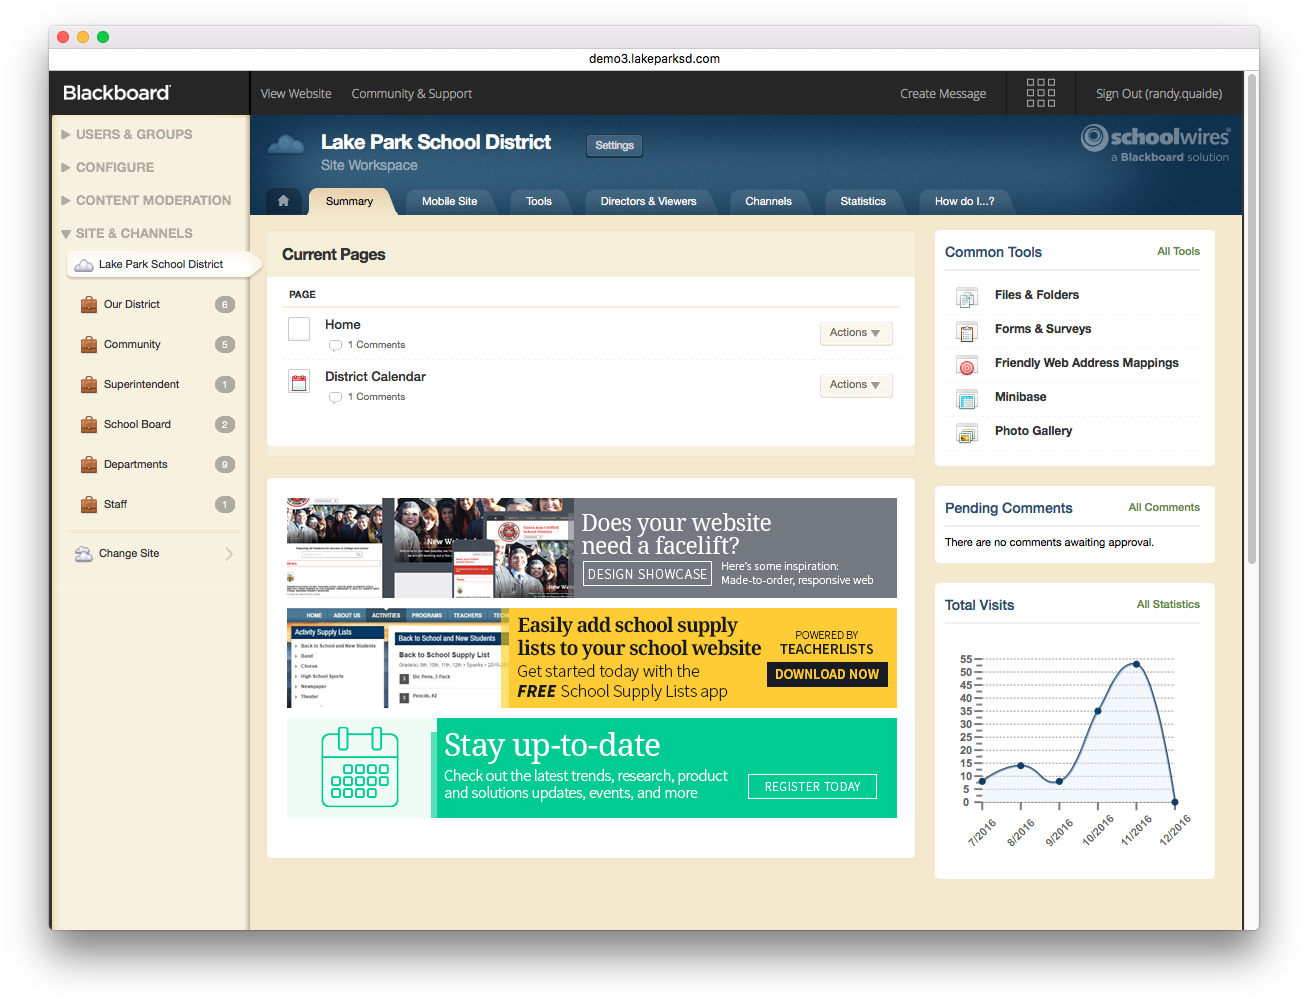The height and width of the screenshot is (1003, 1307).
Task: Click the Friendly Web Address Mappings icon
Action: 967,365
